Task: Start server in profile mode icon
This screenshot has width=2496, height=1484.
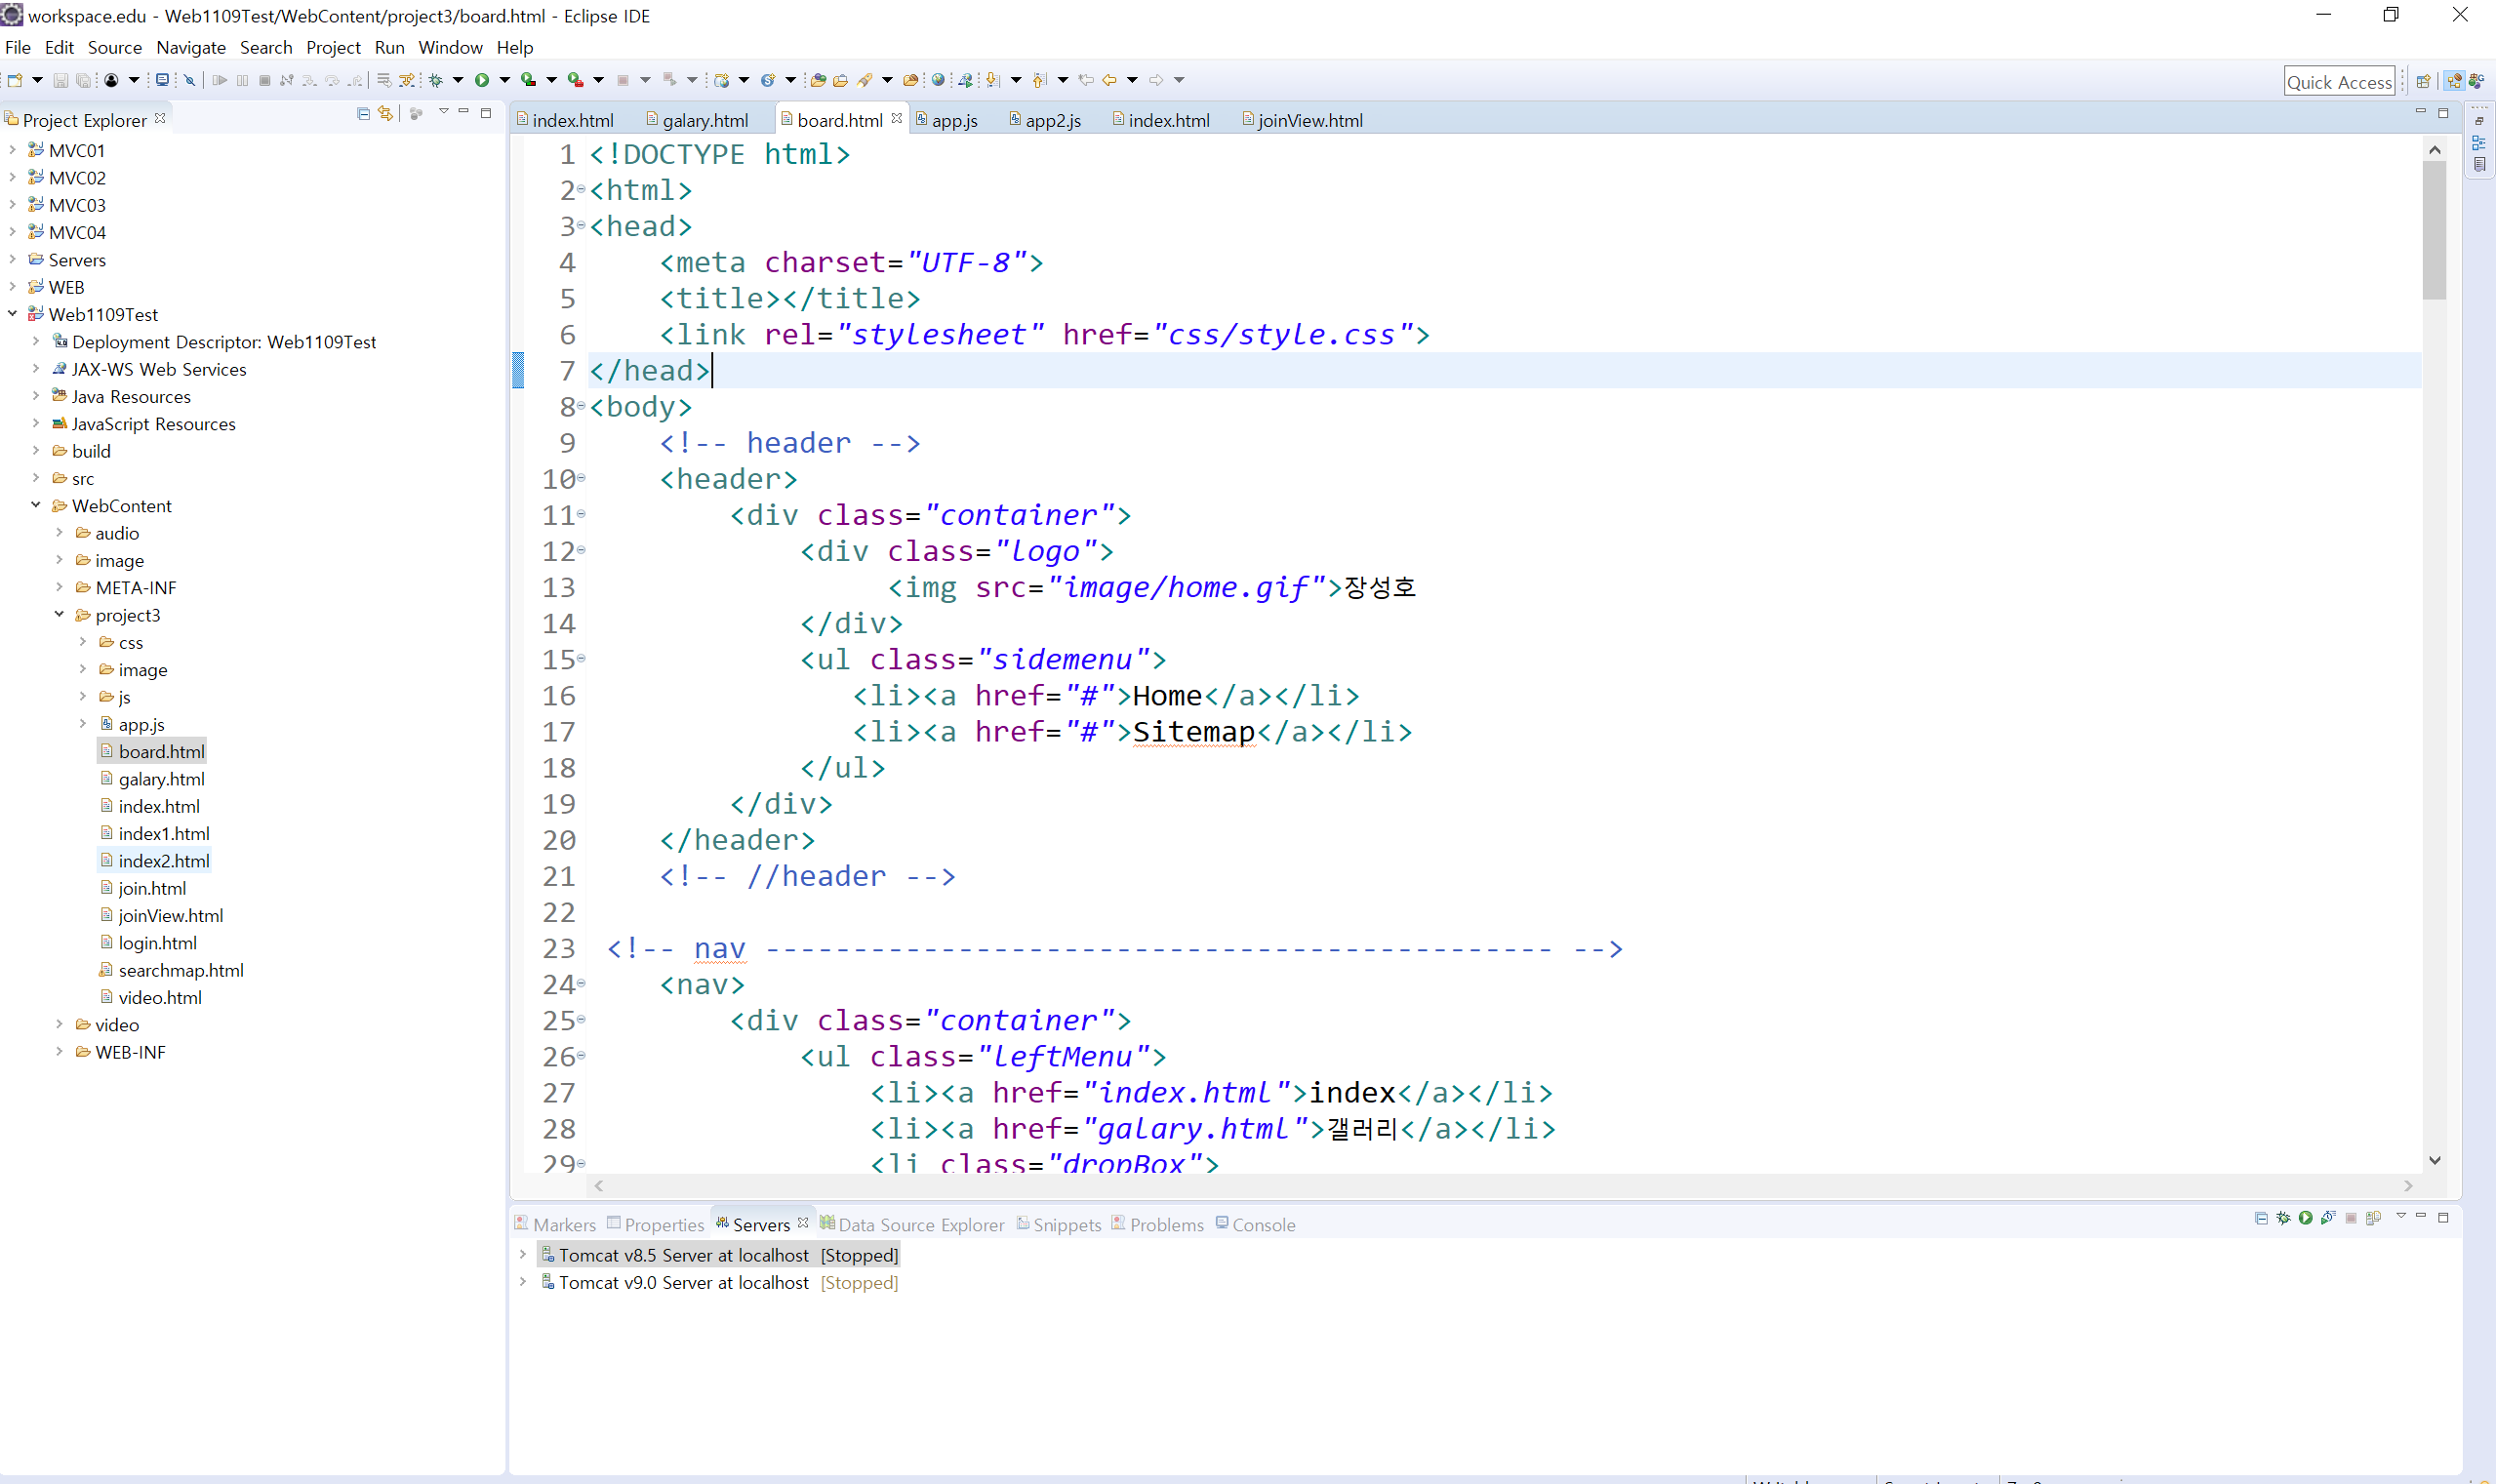Action: pos(2328,1218)
